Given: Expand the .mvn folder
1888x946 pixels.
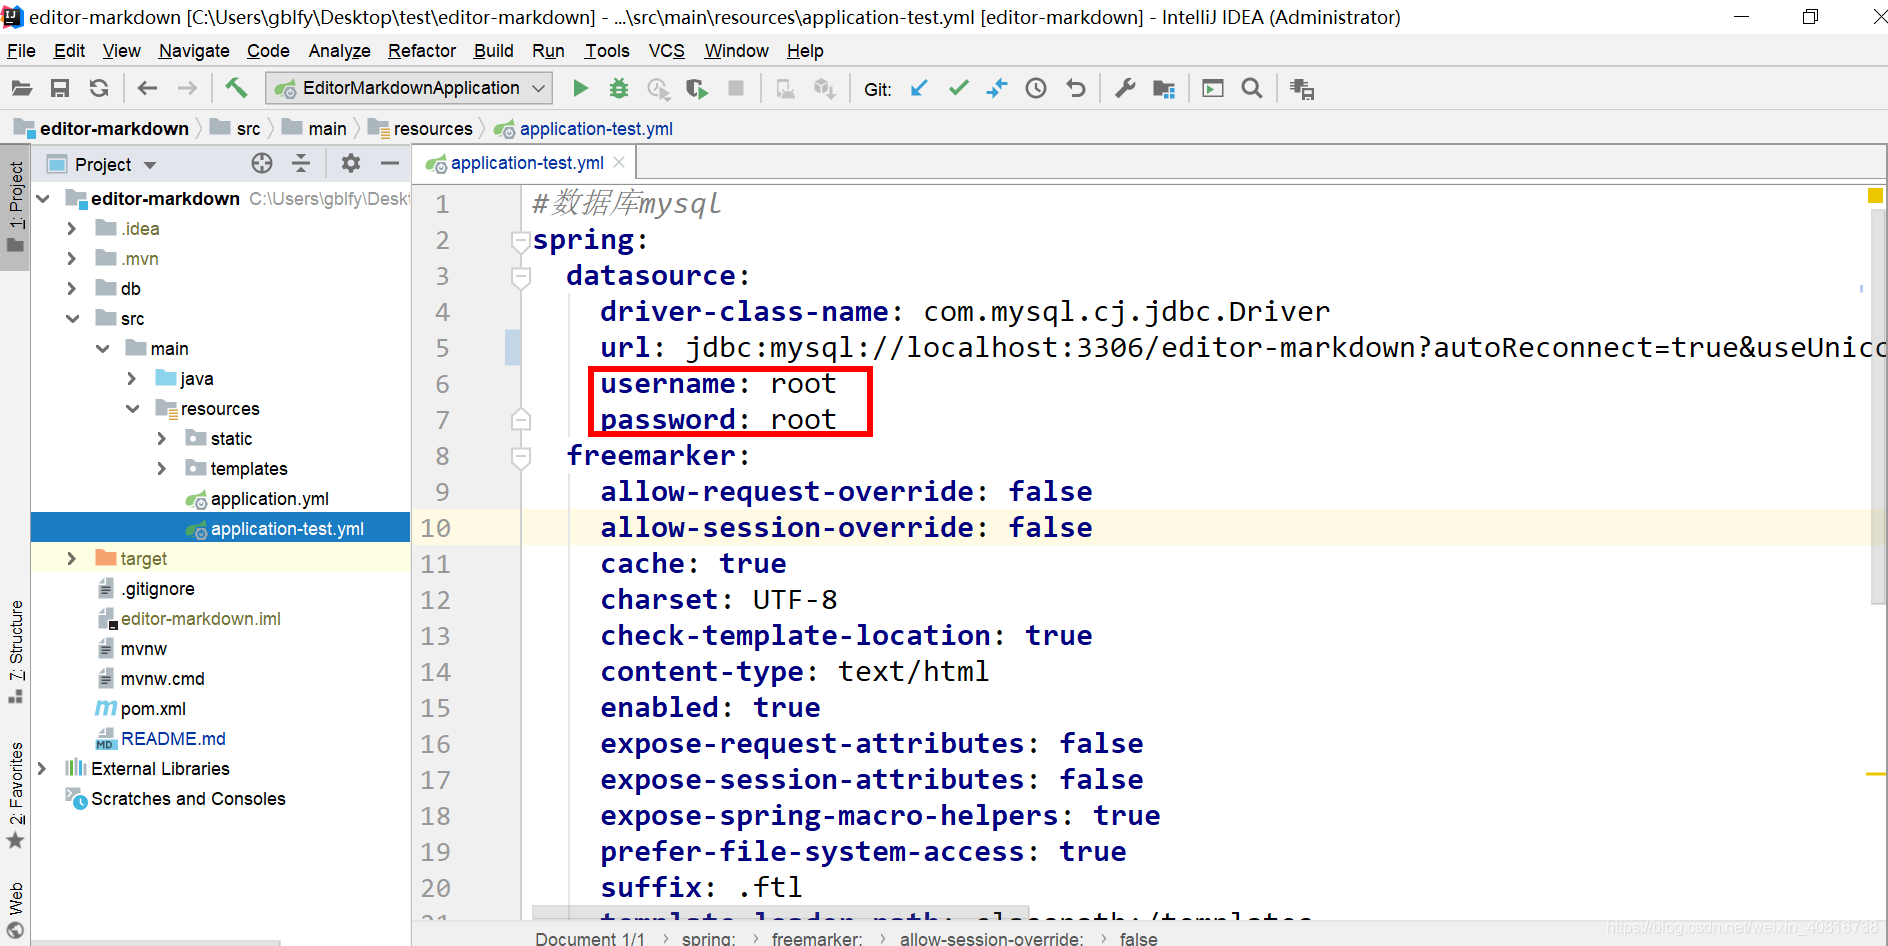Looking at the screenshot, I should coord(71,259).
